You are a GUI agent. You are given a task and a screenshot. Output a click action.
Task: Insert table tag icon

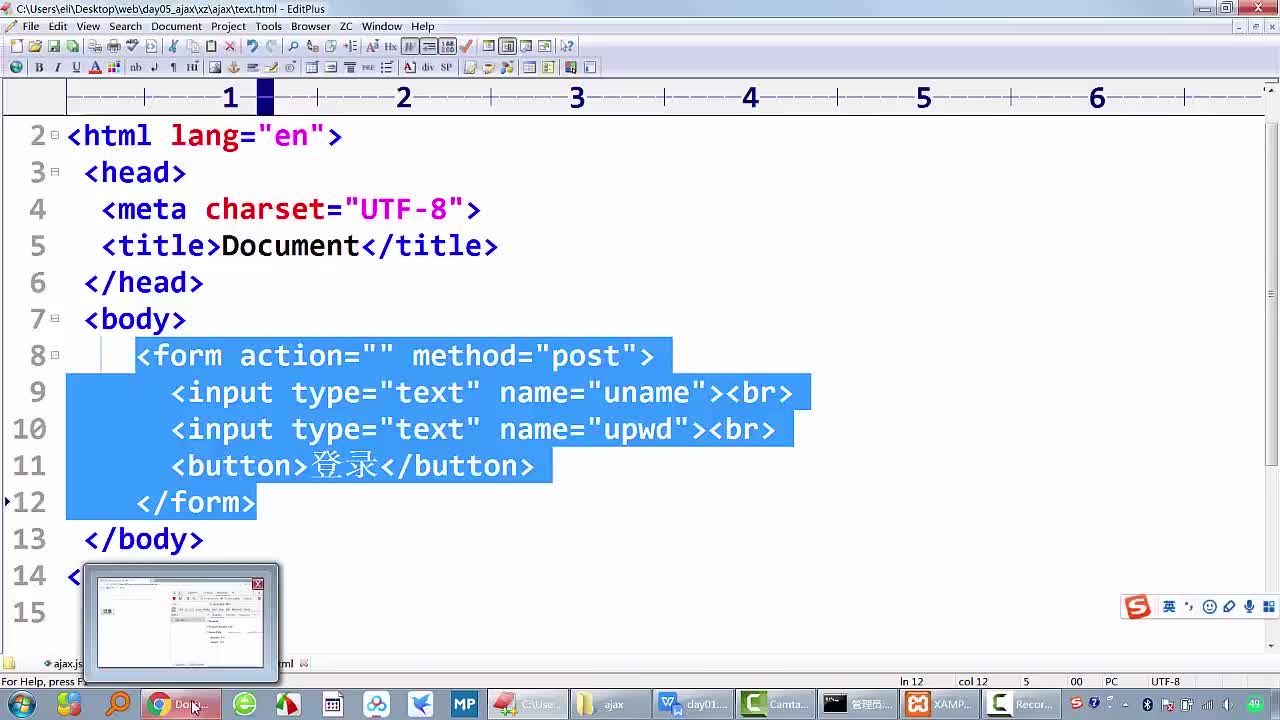[x=312, y=67]
